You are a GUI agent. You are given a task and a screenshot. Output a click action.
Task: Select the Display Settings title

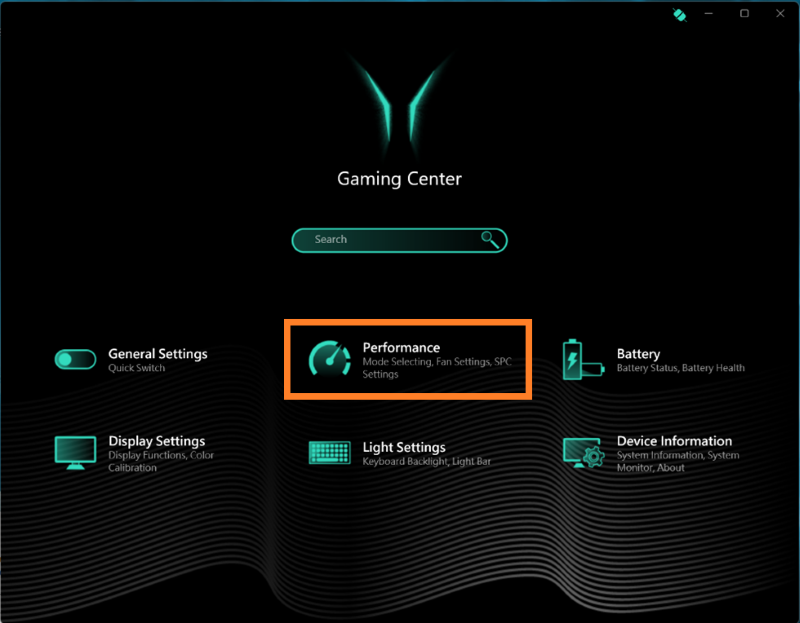(157, 441)
